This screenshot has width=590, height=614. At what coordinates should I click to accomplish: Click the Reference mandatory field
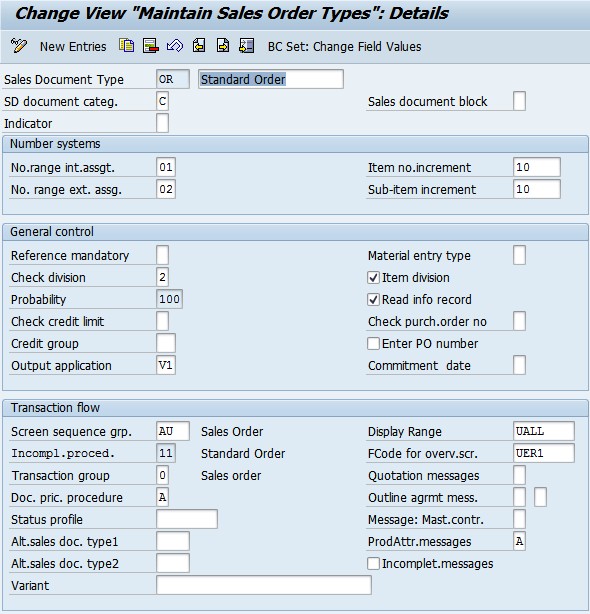[162, 255]
